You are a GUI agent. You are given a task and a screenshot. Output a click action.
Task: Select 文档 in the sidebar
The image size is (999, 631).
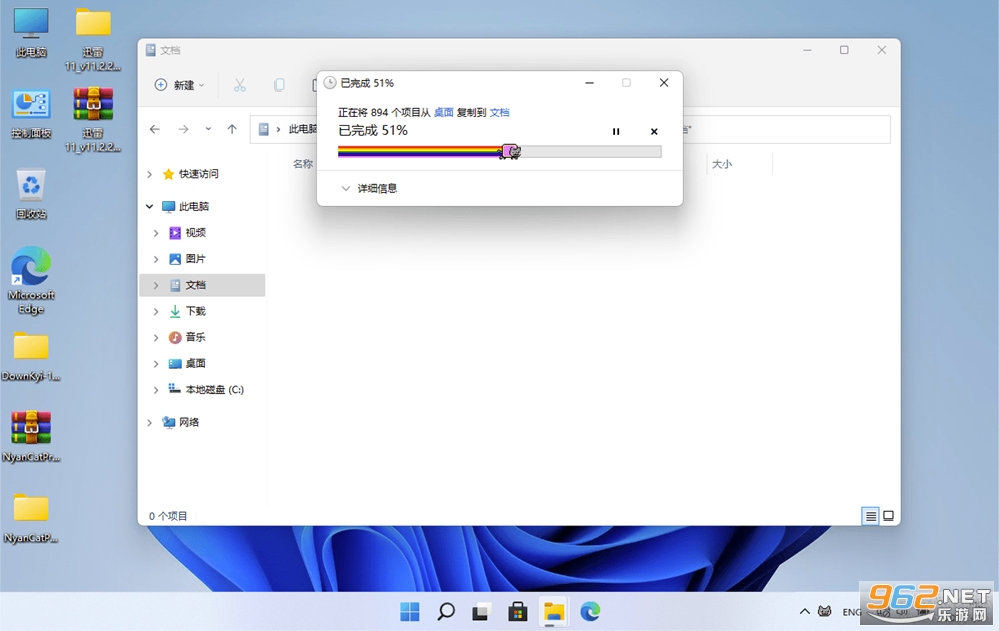[202, 285]
